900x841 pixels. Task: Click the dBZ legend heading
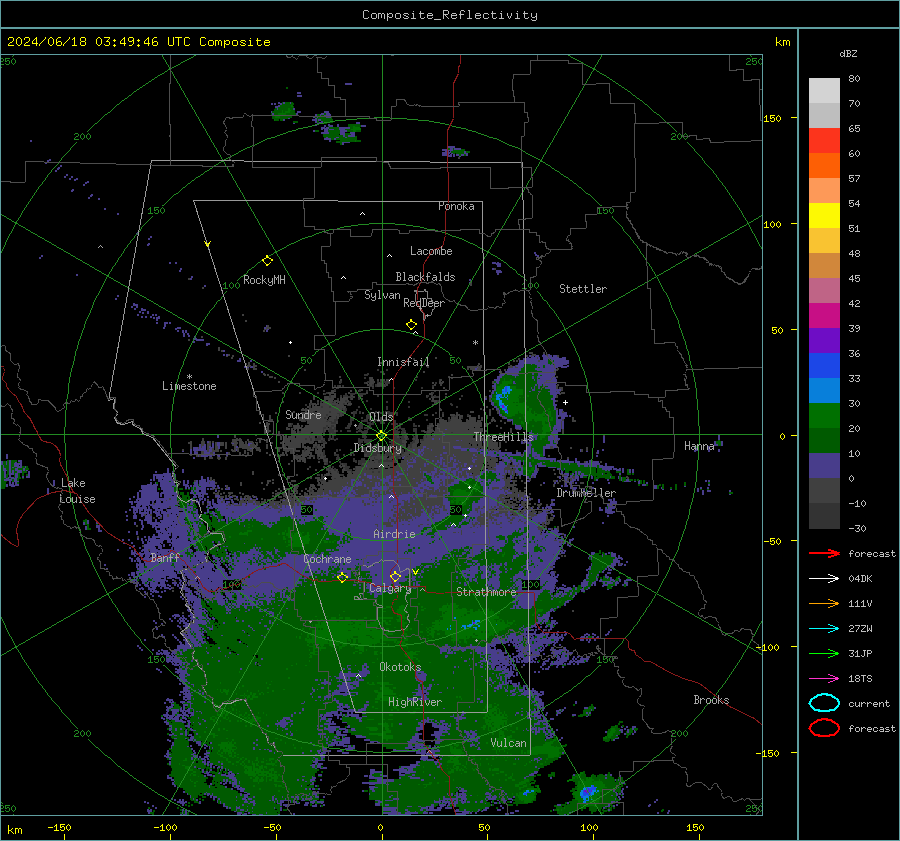[848, 53]
